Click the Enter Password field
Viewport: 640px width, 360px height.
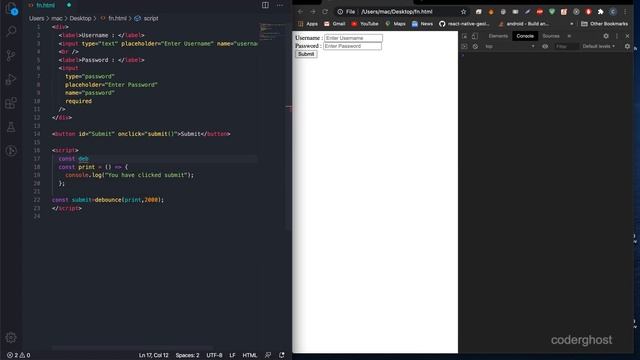(352, 46)
